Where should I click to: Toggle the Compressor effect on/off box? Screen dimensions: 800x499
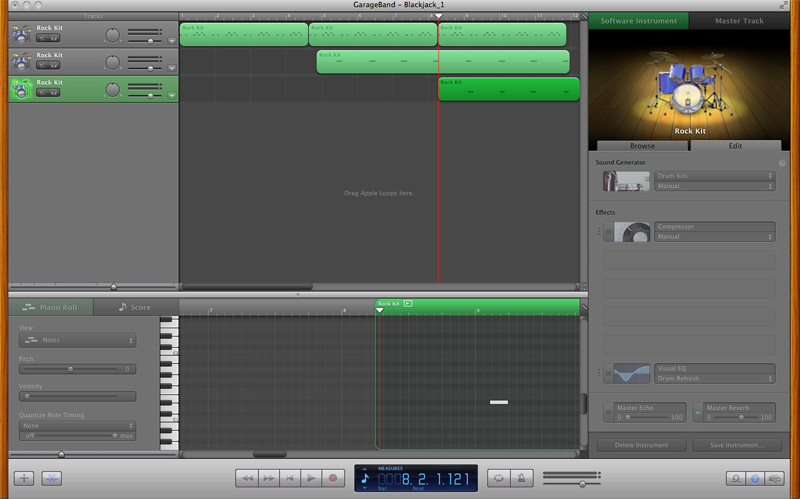608,232
